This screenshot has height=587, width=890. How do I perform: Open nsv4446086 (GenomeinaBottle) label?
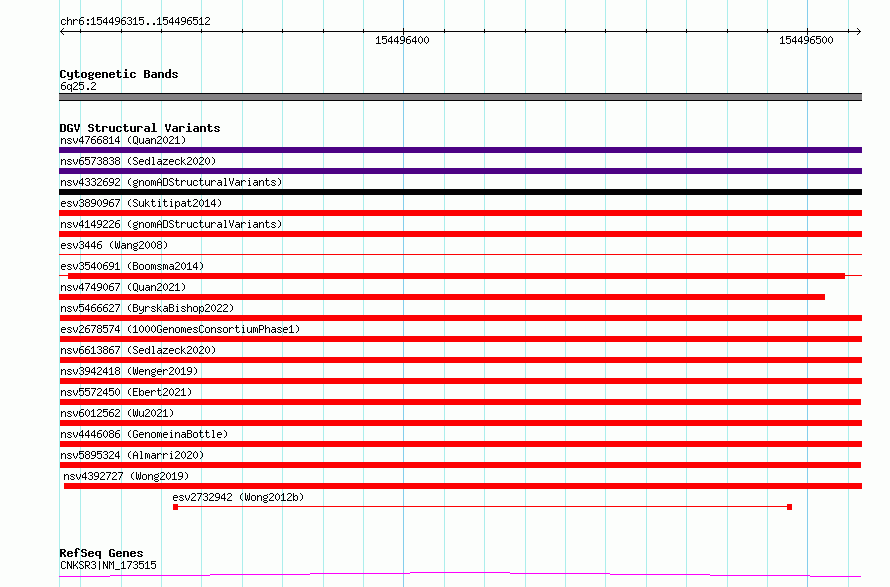(x=144, y=434)
